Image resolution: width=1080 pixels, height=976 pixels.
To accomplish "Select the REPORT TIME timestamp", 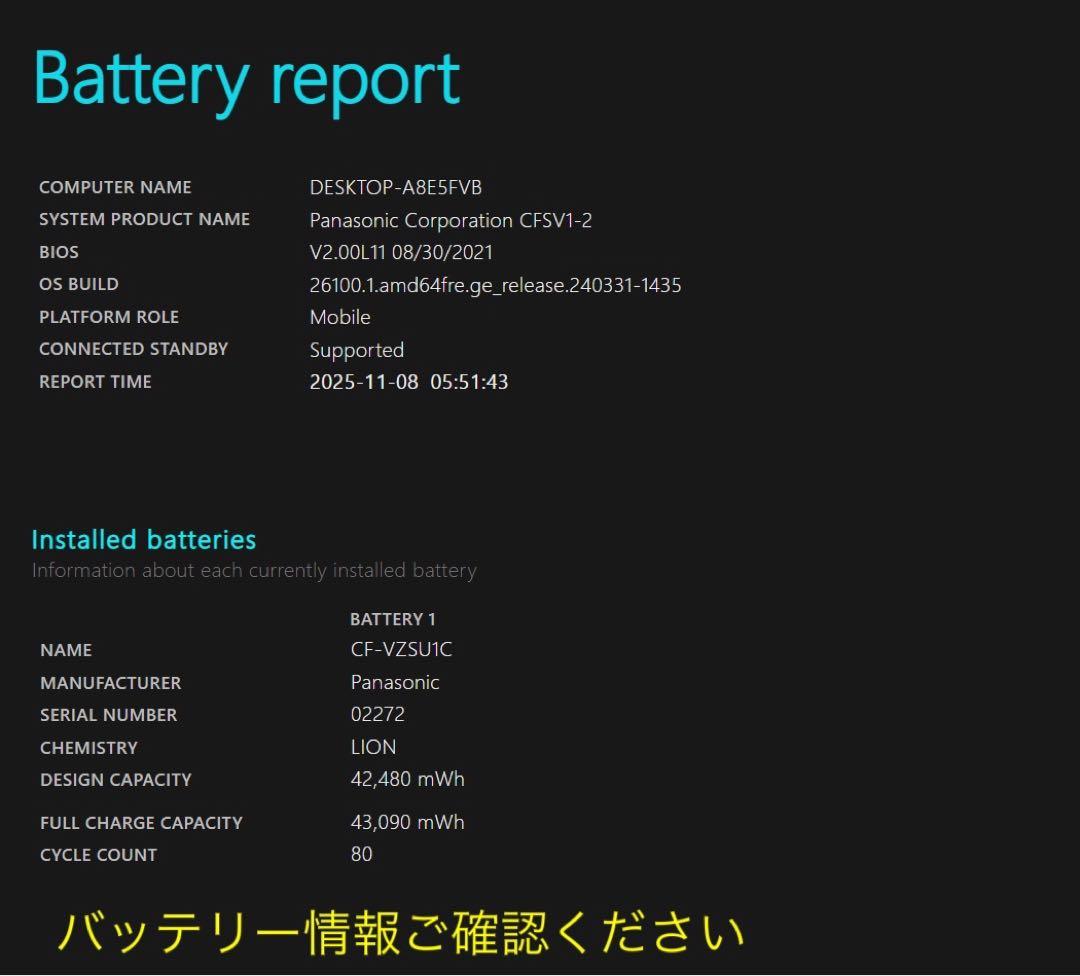I will pos(408,381).
